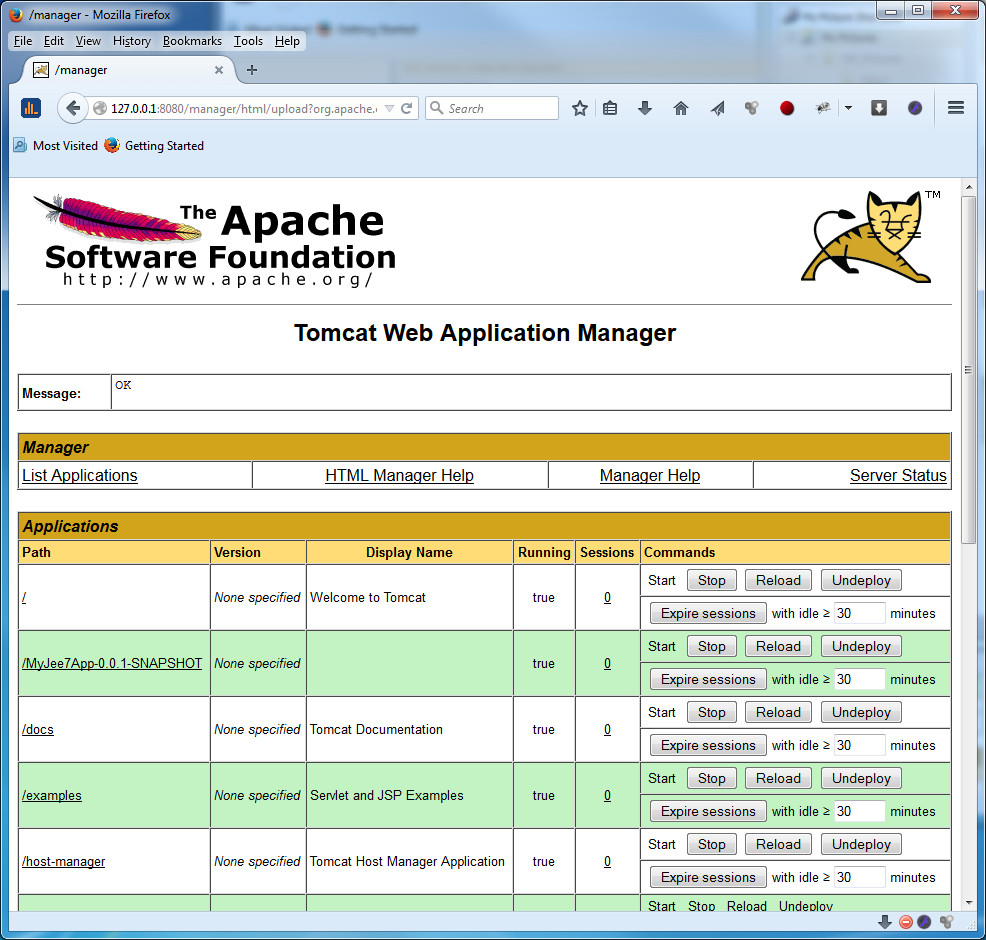Click the paper plane send icon
This screenshot has width=986, height=940.
click(x=717, y=109)
